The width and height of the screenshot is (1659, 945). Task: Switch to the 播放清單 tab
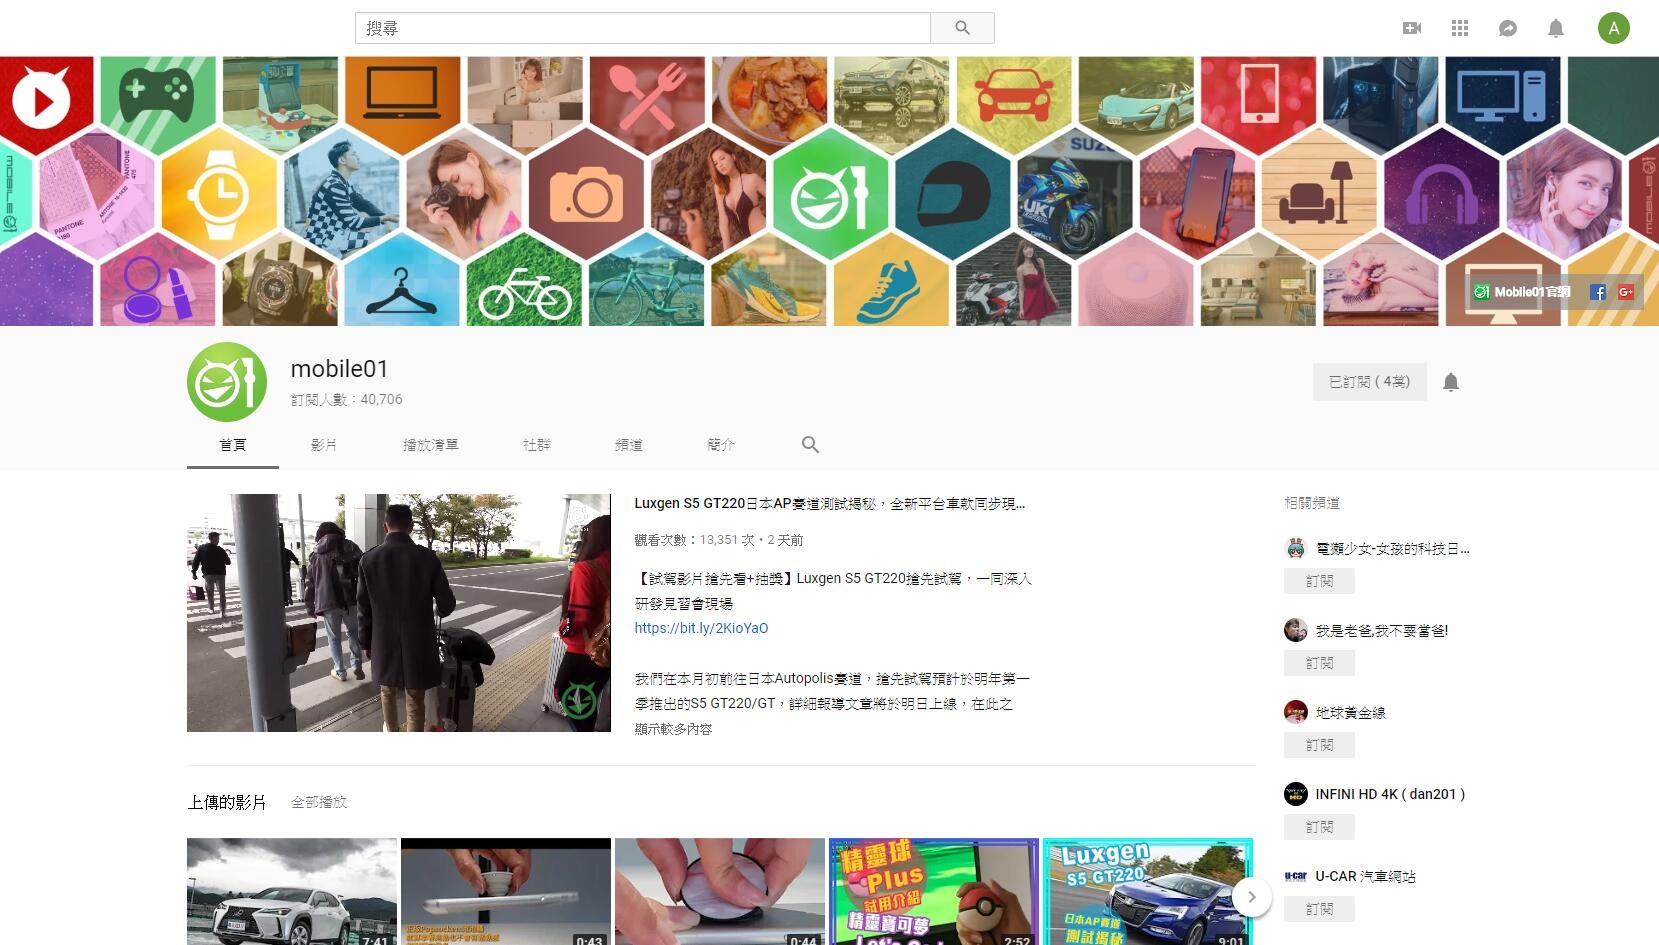point(431,445)
